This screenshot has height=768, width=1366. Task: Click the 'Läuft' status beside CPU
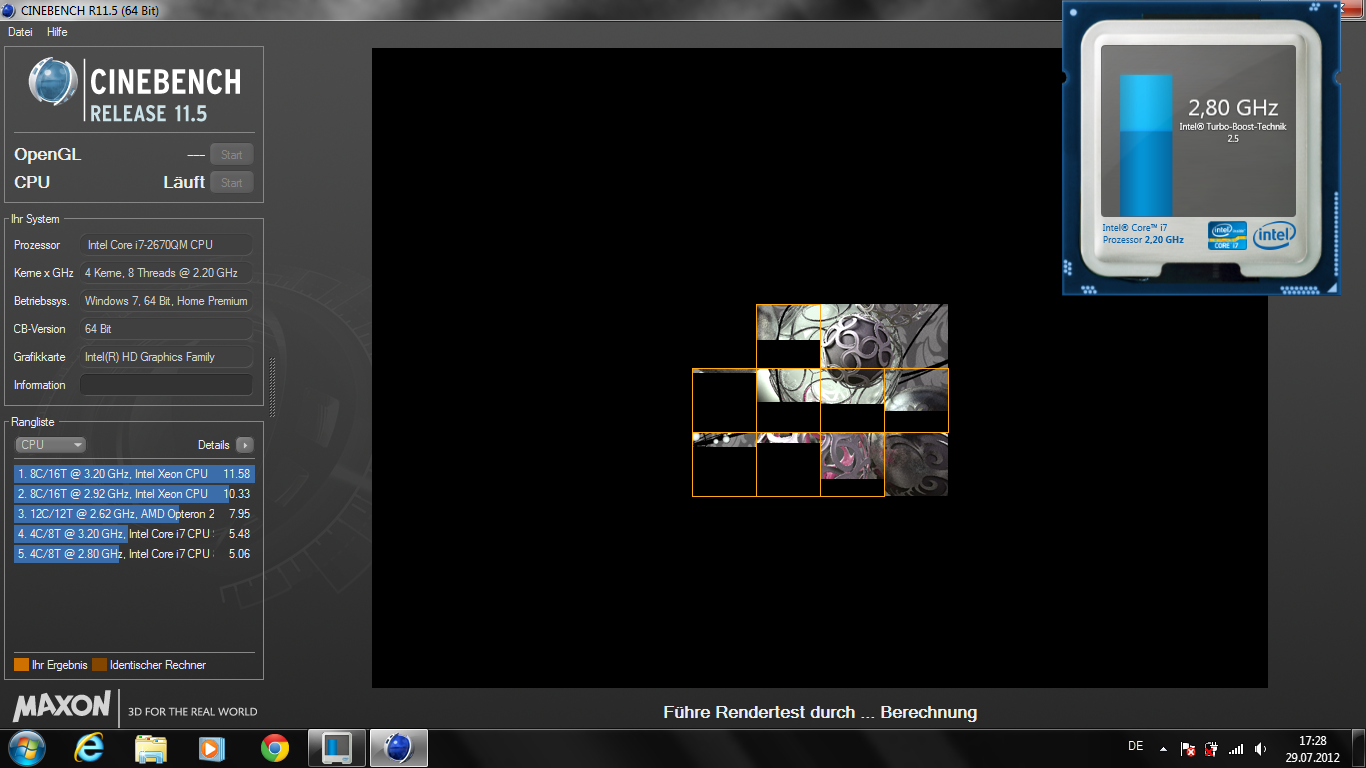point(184,182)
